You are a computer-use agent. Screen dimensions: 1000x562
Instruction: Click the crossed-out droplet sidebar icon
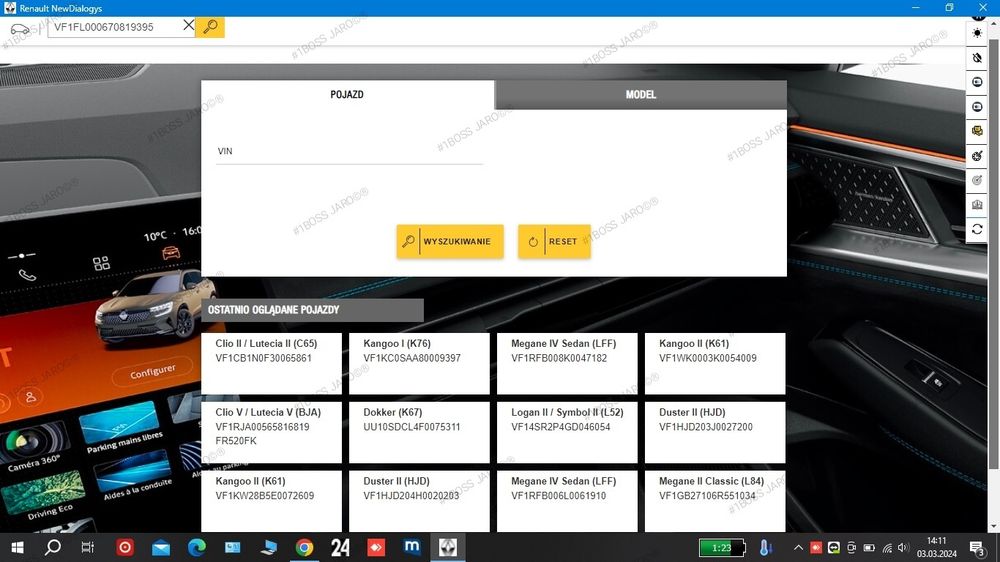(x=977, y=58)
